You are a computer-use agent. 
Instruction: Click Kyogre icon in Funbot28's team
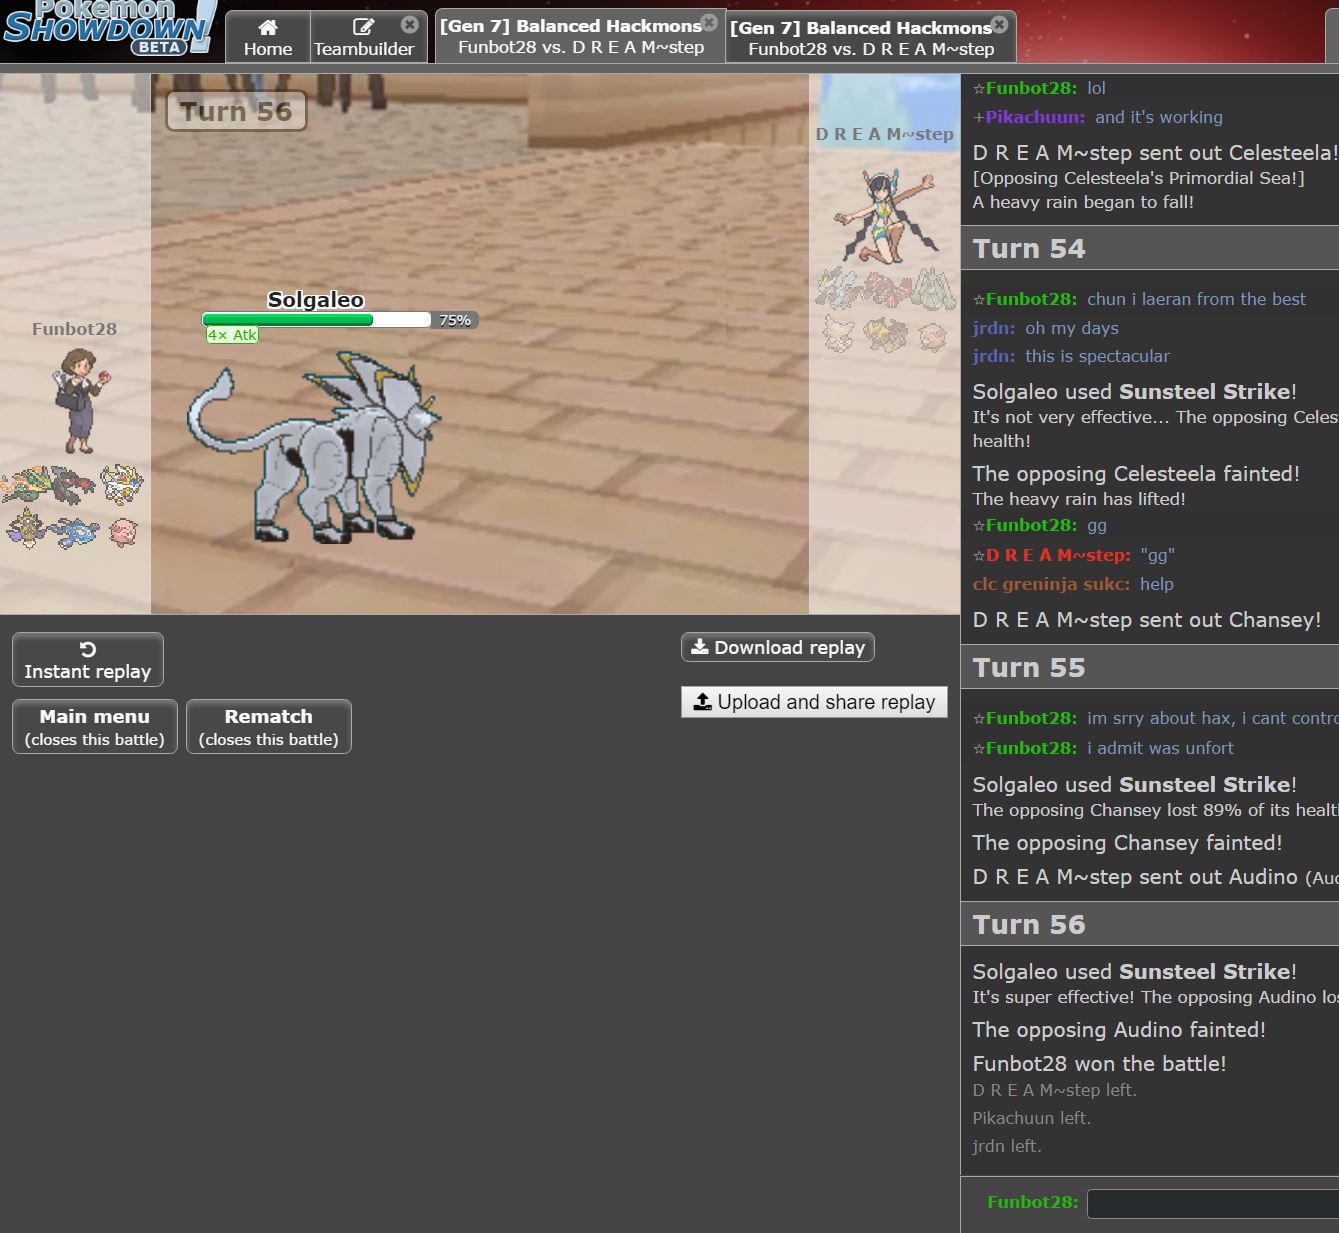pyautogui.click(x=73, y=531)
